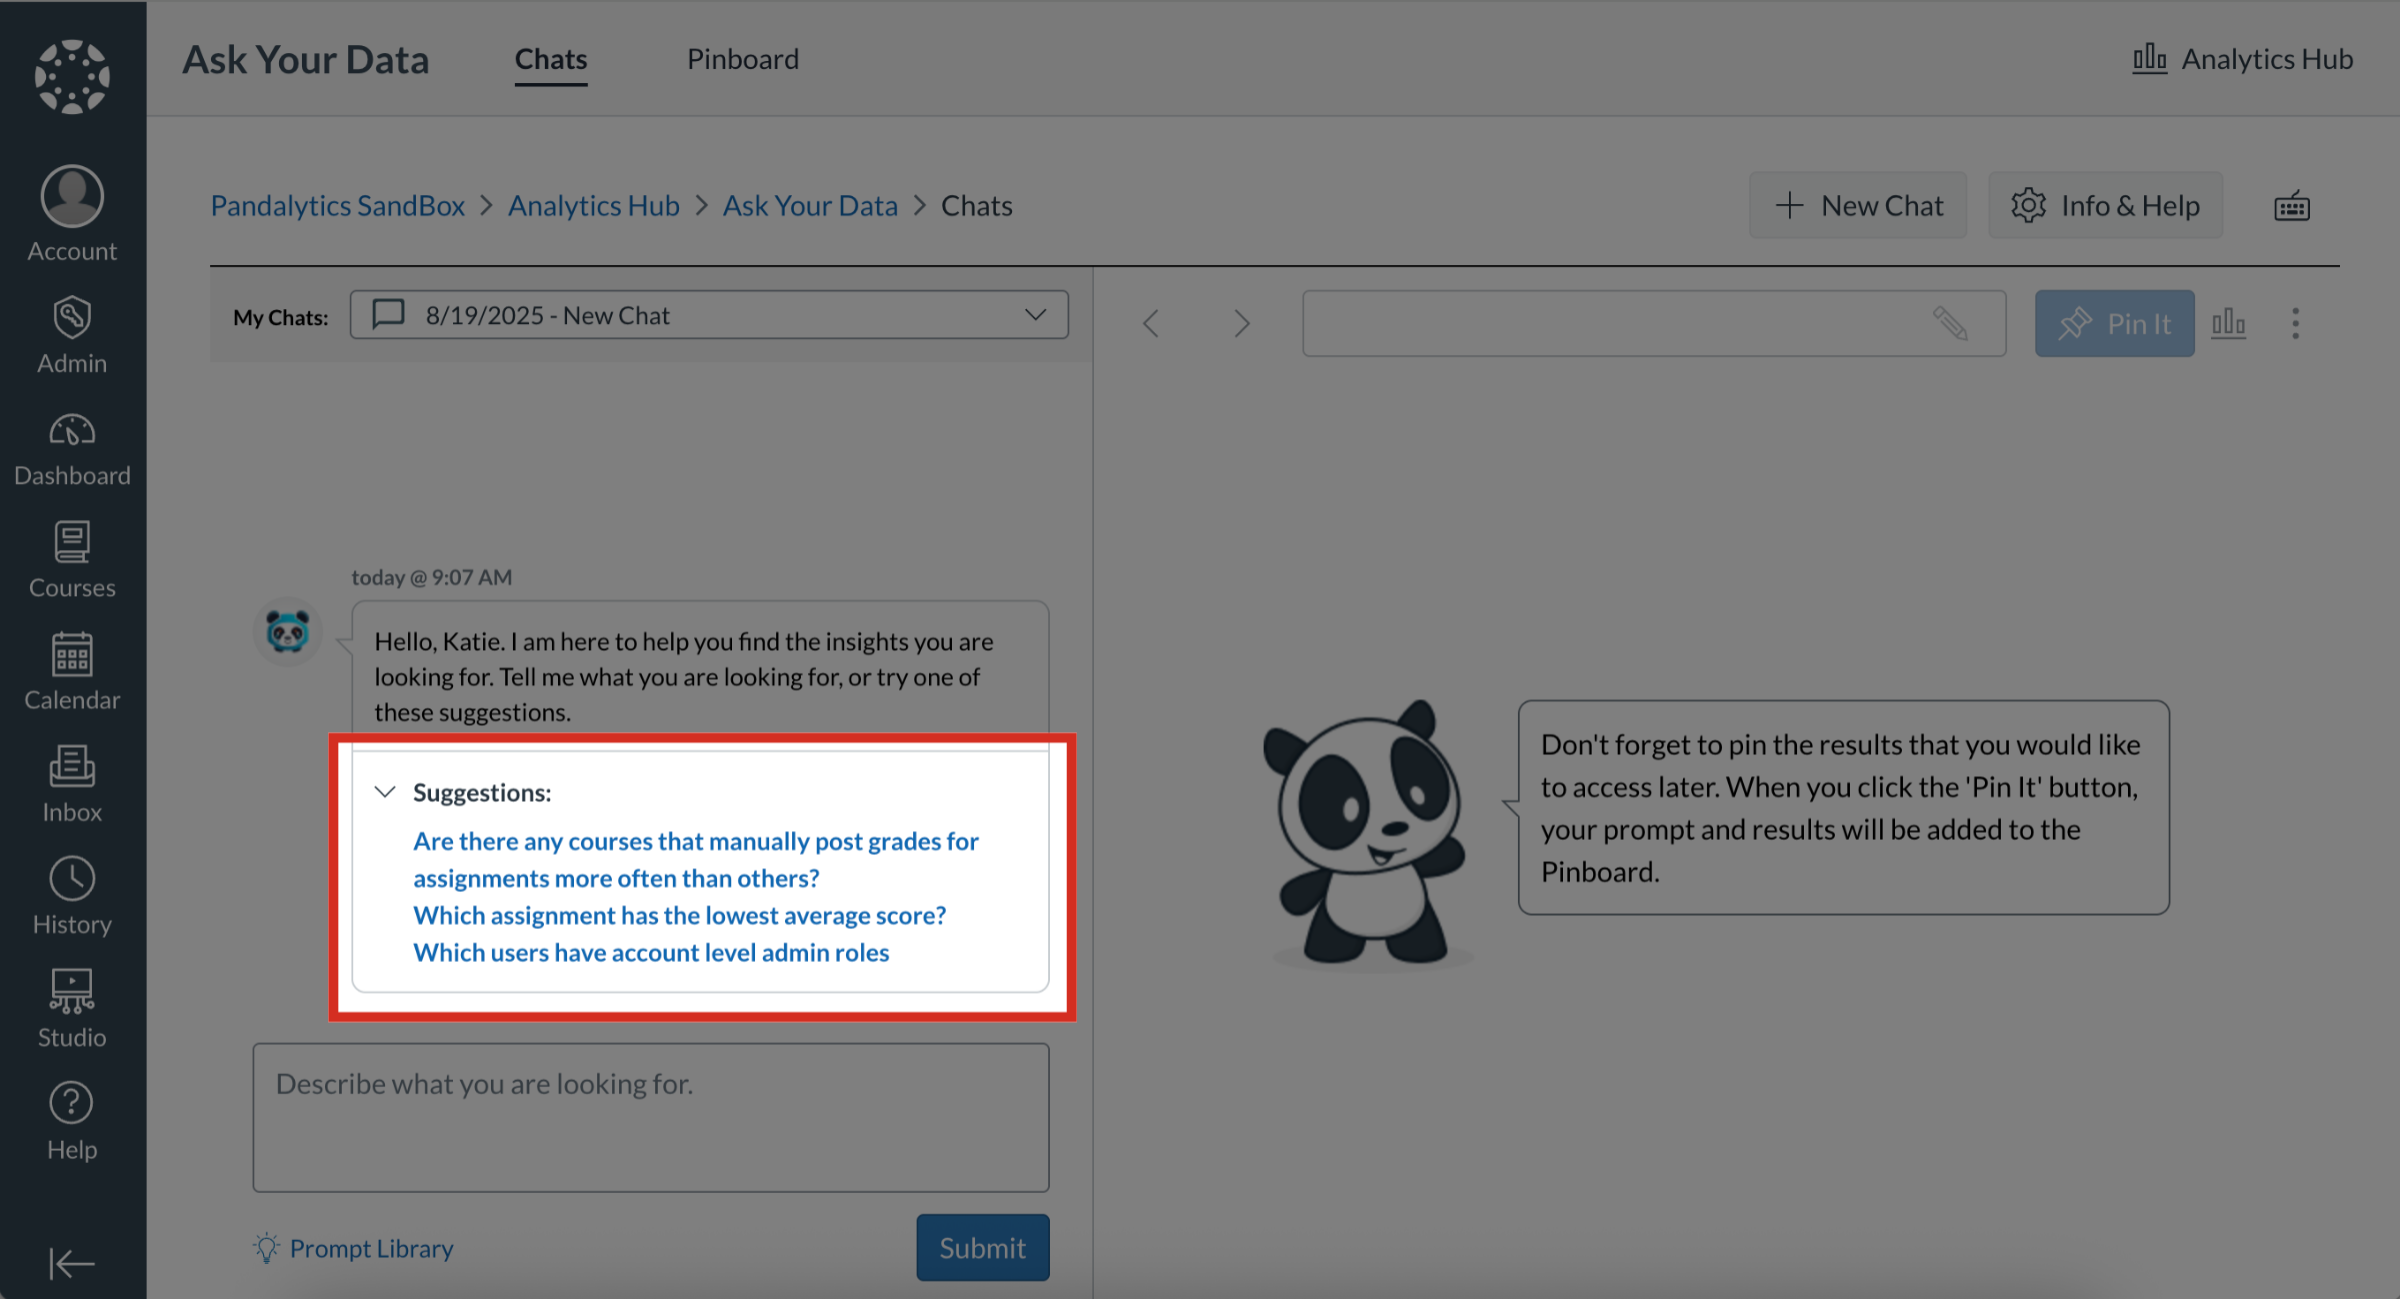Open the Prompt Library link

coord(370,1247)
